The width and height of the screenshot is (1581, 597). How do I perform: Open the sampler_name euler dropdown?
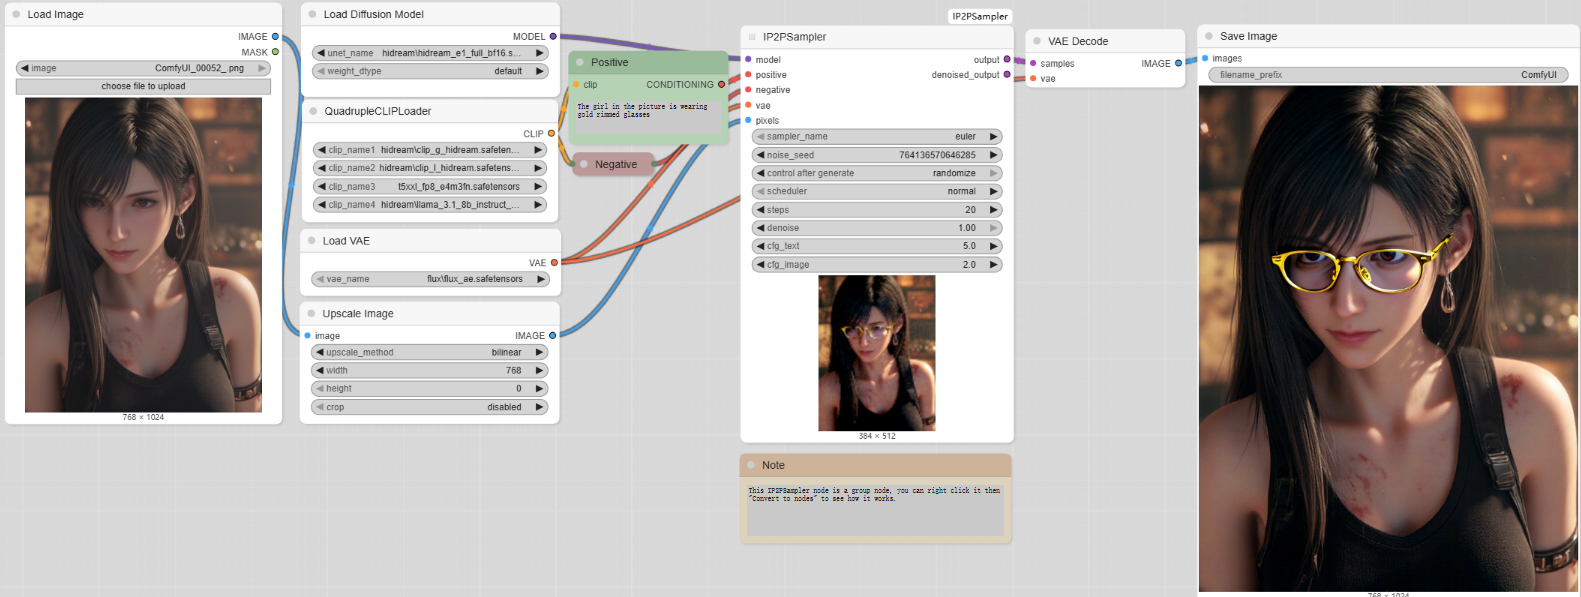coord(877,136)
